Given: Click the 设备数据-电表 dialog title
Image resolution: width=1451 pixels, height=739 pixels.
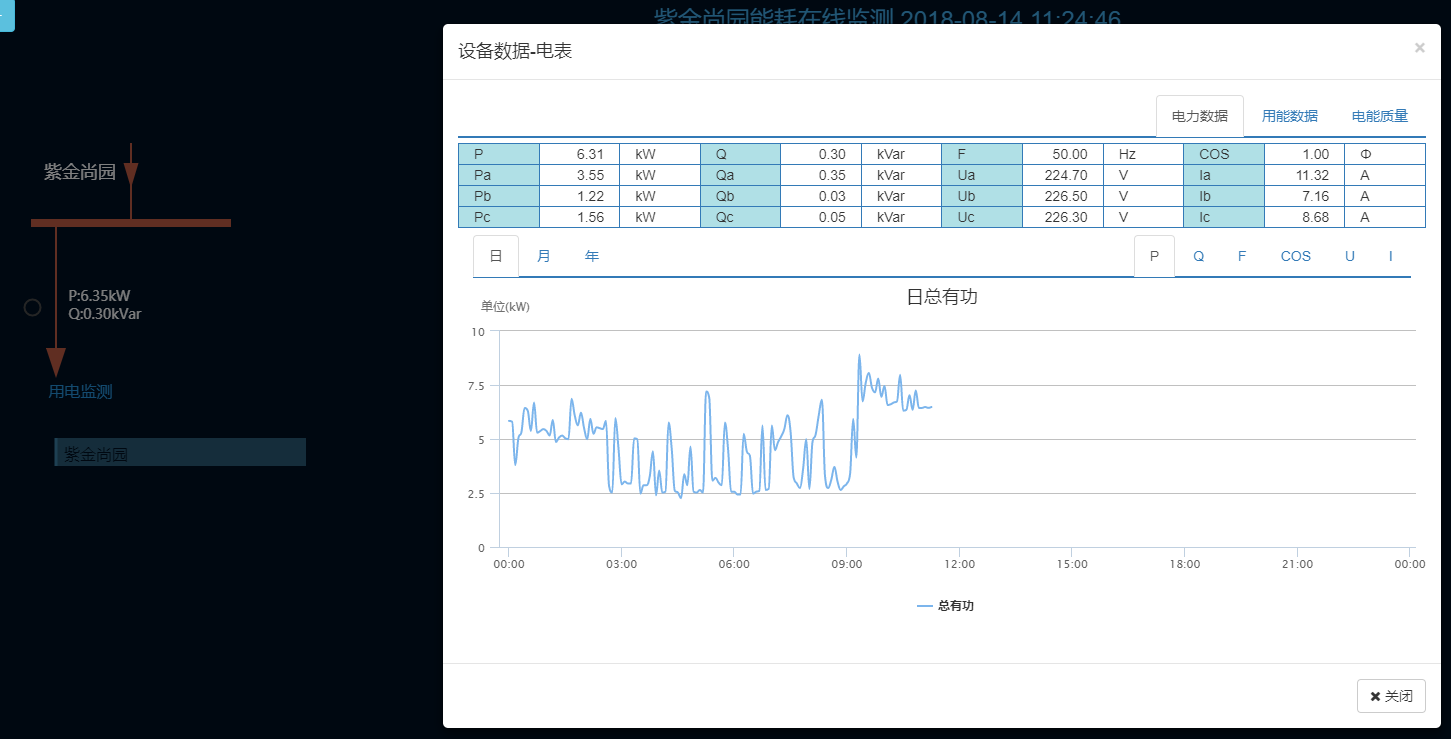Looking at the screenshot, I should coord(515,51).
